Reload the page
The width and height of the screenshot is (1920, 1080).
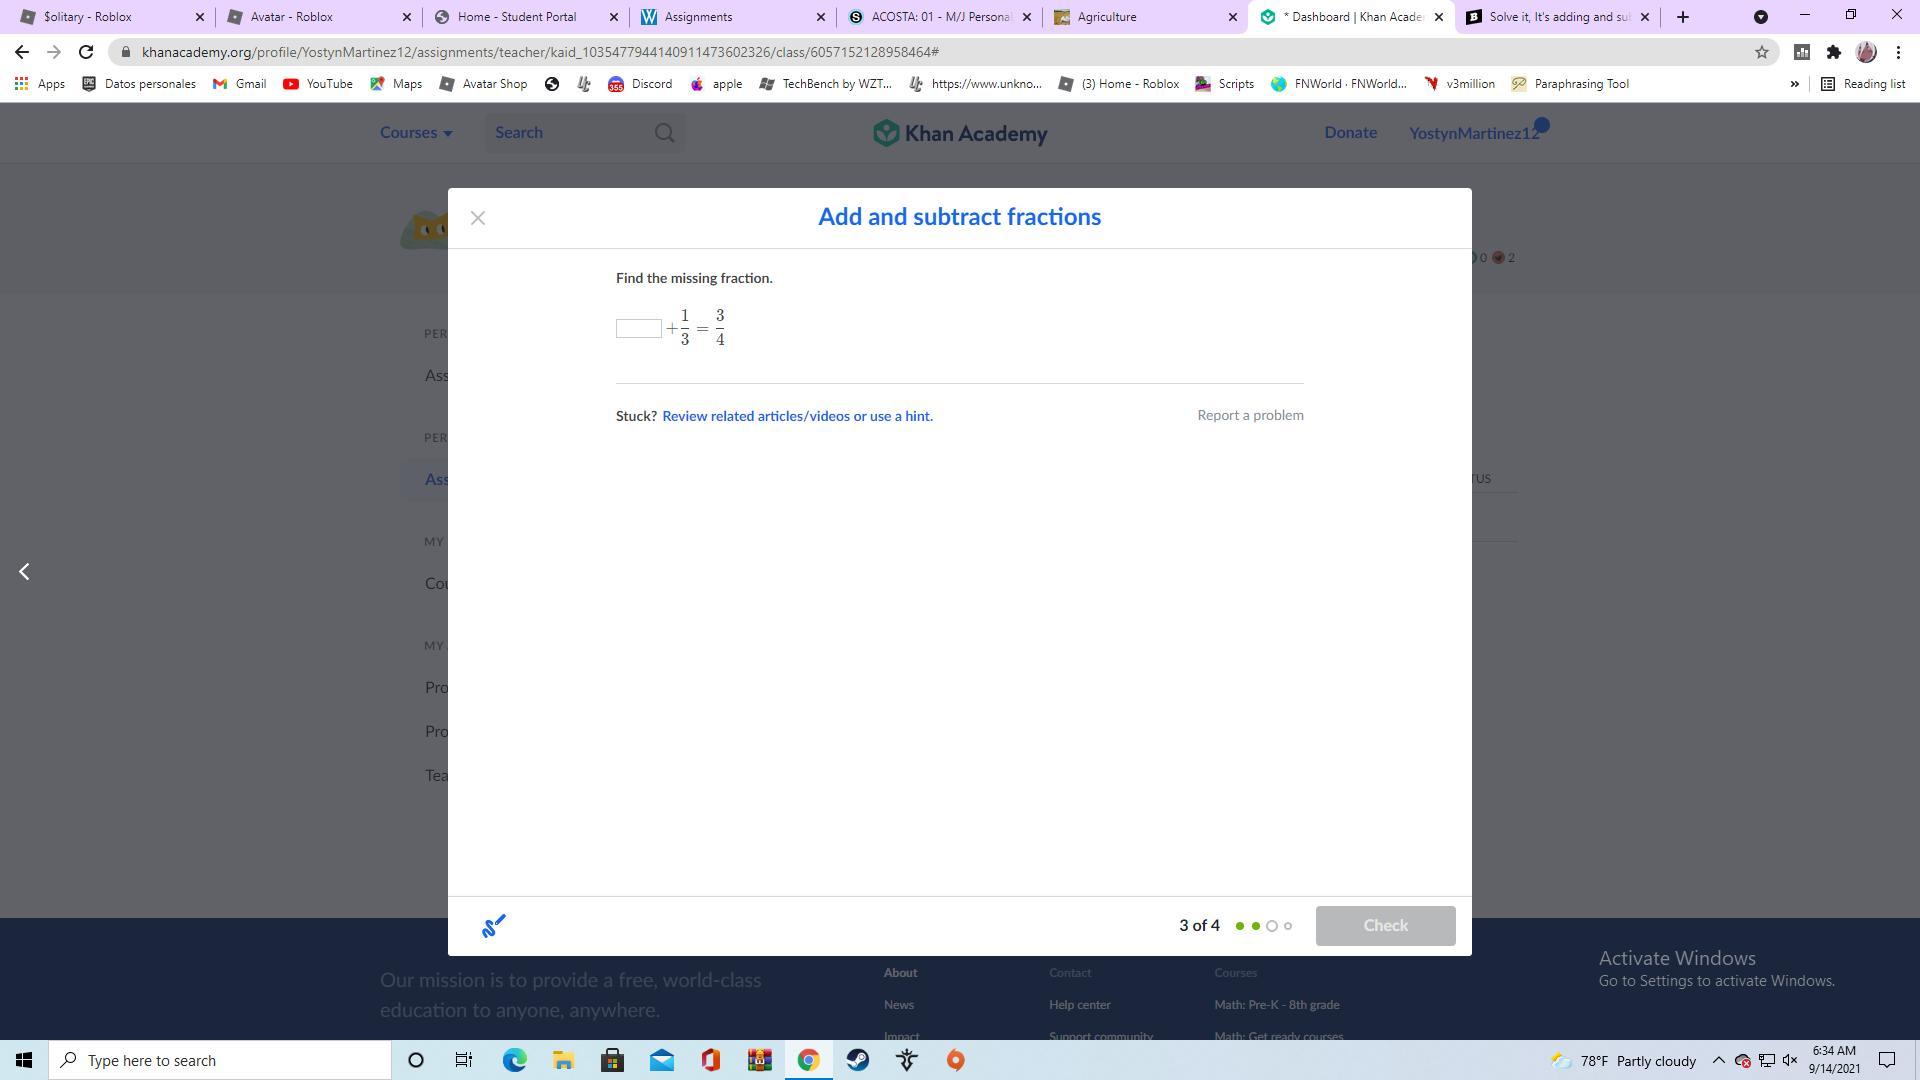point(86,52)
